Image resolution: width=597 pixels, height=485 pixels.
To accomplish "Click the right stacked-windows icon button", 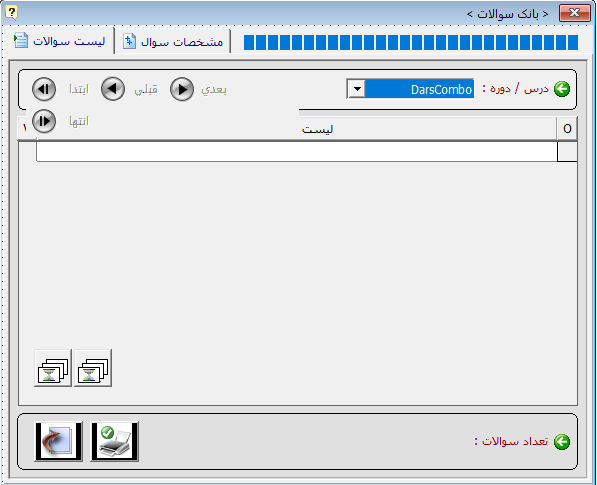I will coord(93,368).
